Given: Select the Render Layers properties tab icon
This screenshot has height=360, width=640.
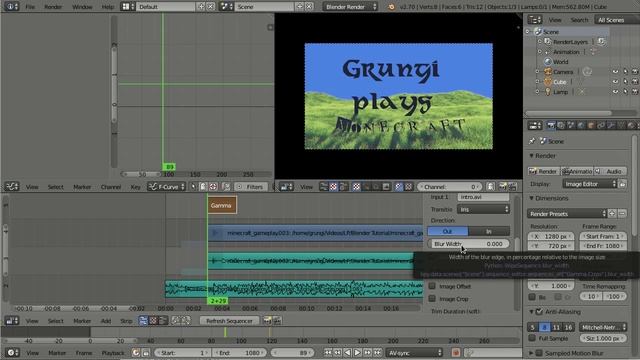Looking at the screenshot, I should (x=561, y=126).
